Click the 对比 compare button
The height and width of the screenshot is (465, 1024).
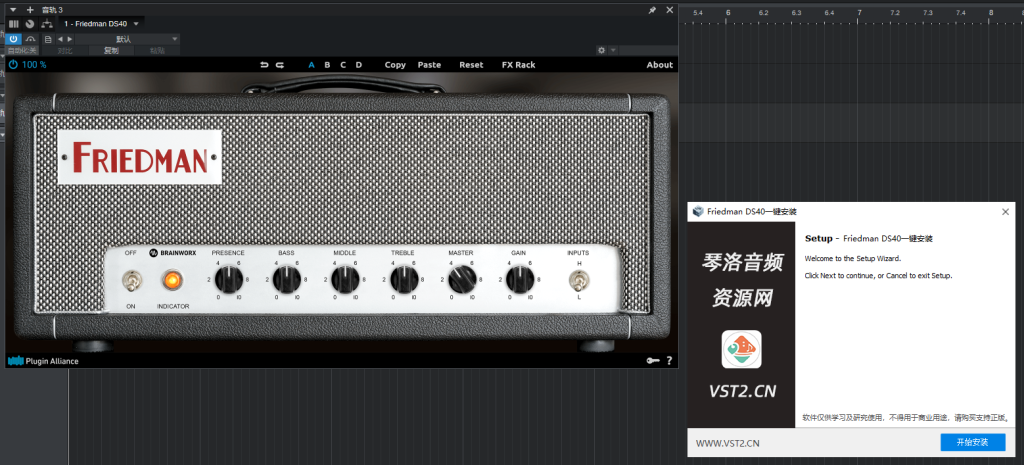[65, 50]
